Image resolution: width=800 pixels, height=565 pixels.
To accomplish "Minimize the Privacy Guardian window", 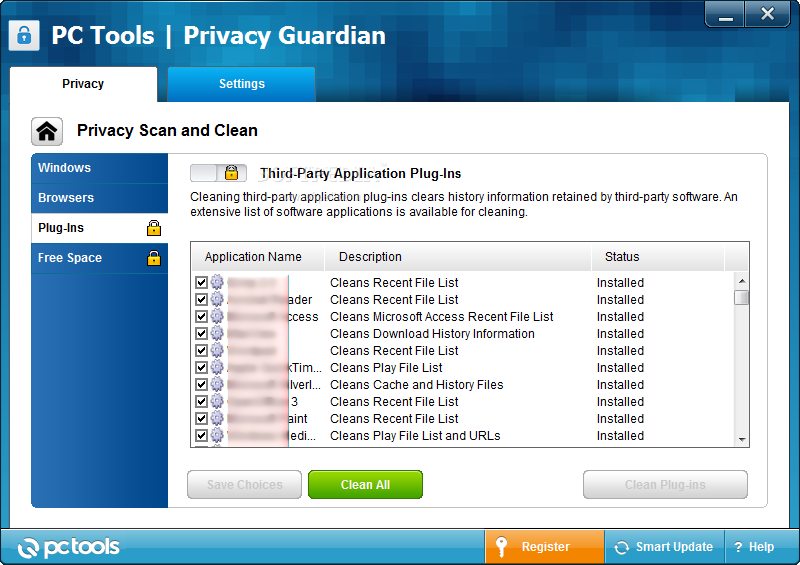I will pyautogui.click(x=726, y=14).
